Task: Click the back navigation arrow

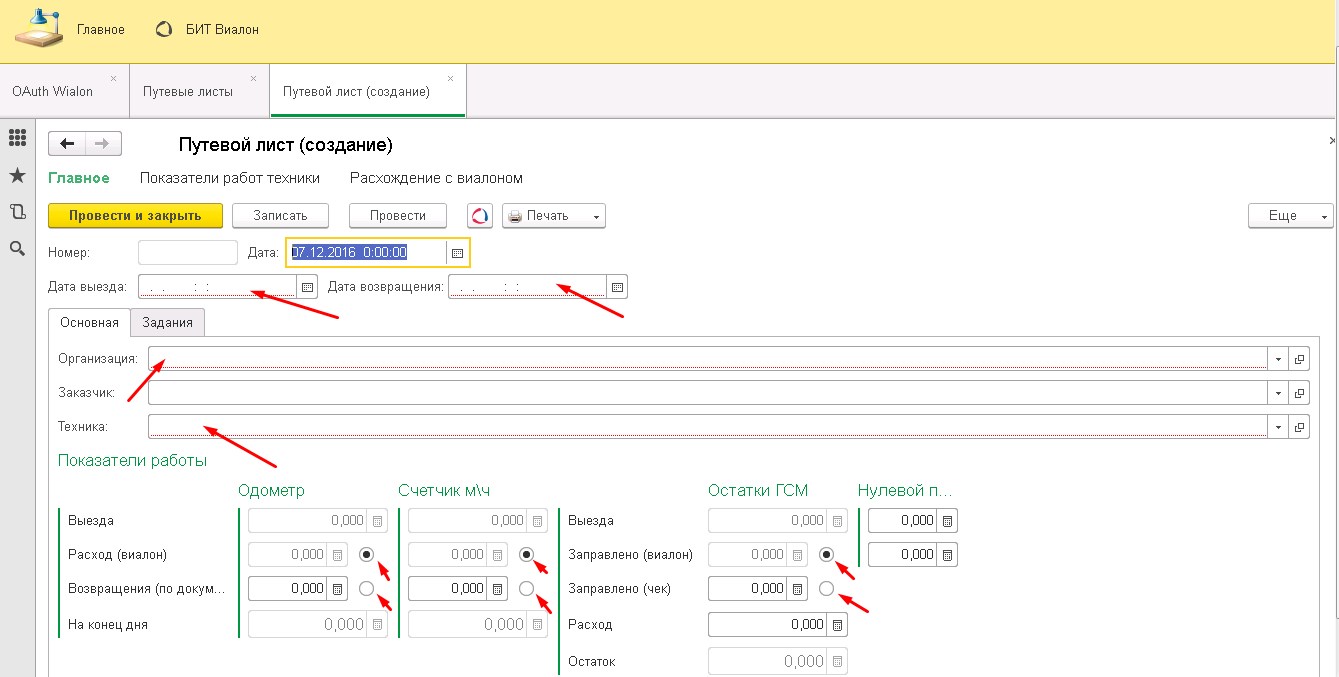Action: point(67,144)
